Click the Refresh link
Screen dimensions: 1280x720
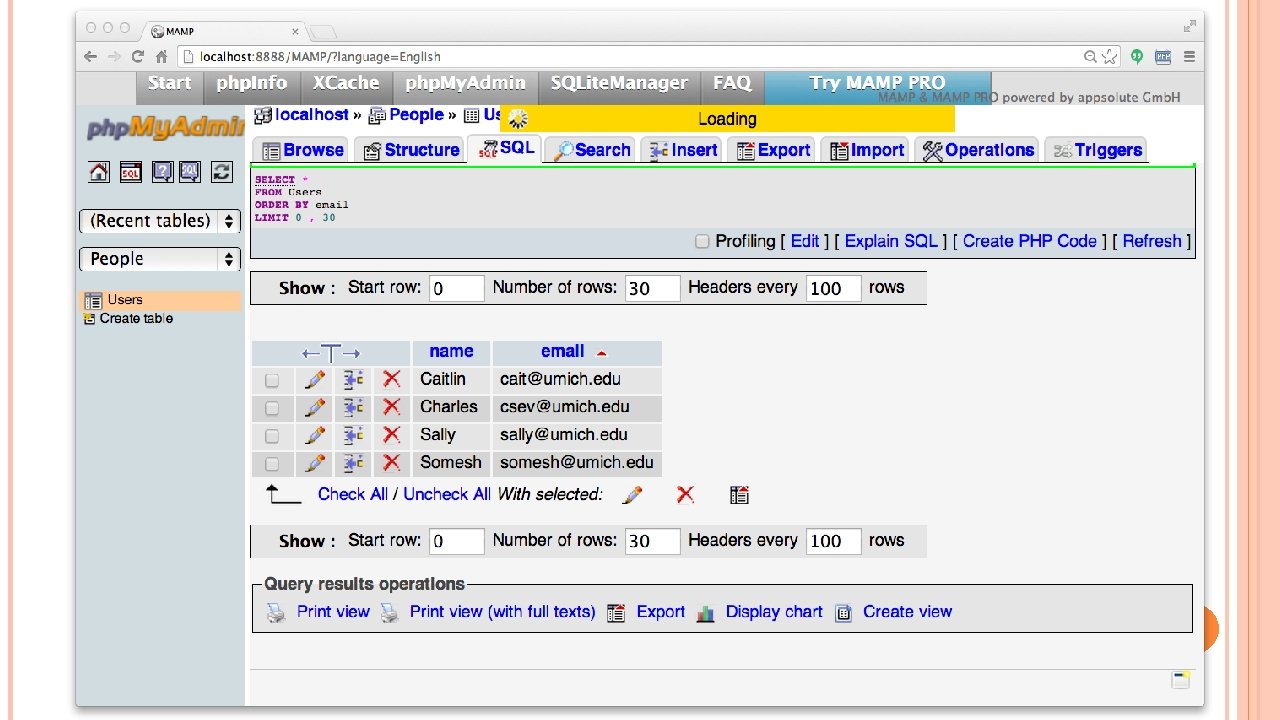click(x=1151, y=241)
